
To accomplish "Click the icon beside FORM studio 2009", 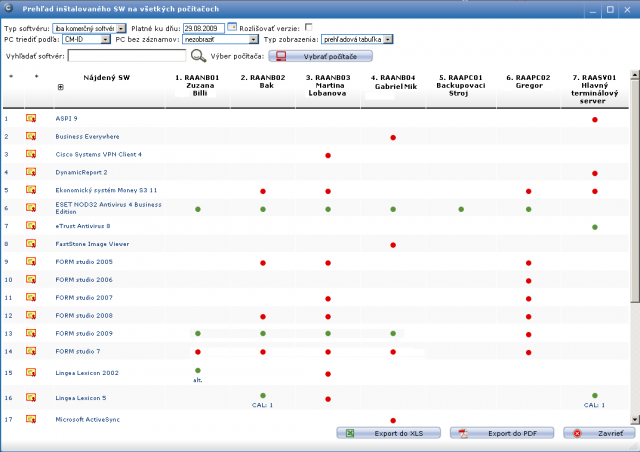I will tap(31, 334).
